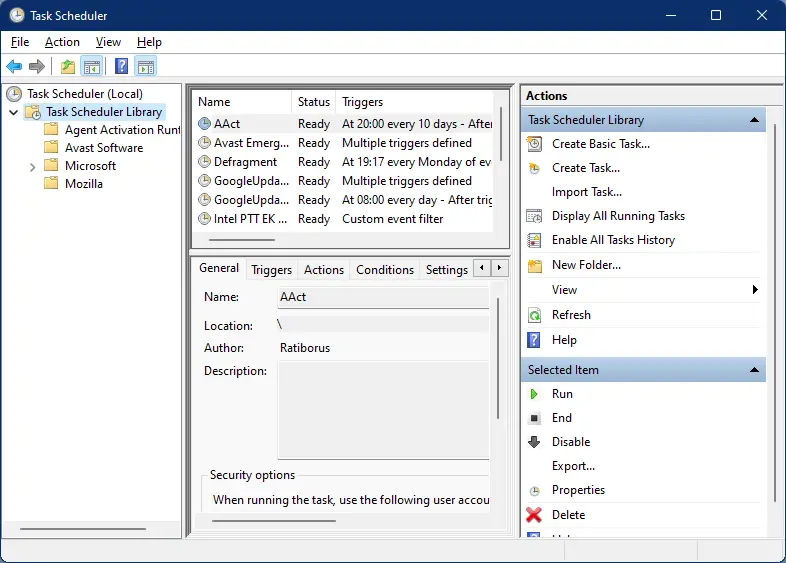Click the General tab vertical scrollbar
786x563 pixels.
[x=498, y=358]
